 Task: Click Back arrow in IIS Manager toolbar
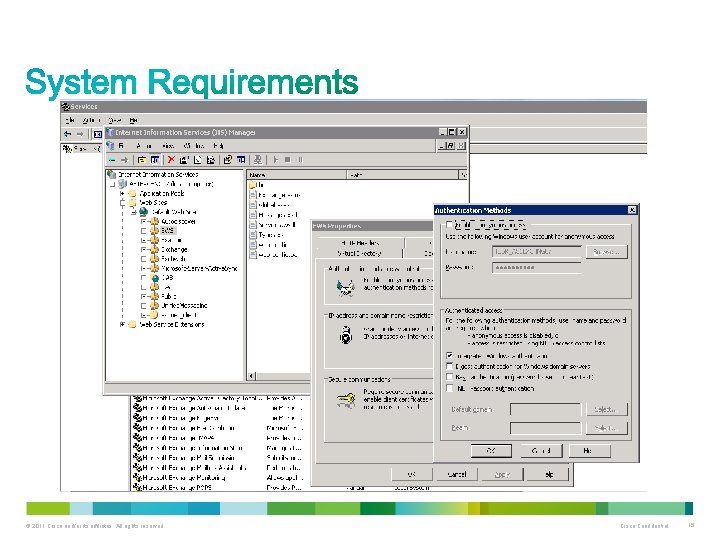point(112,160)
